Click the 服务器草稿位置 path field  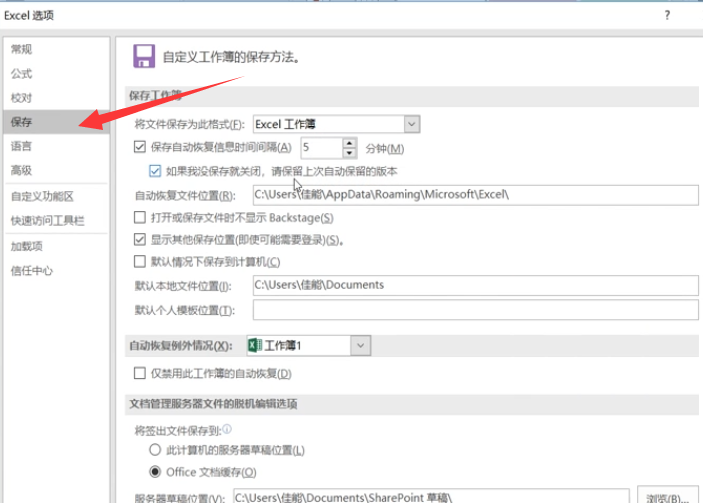point(431,497)
